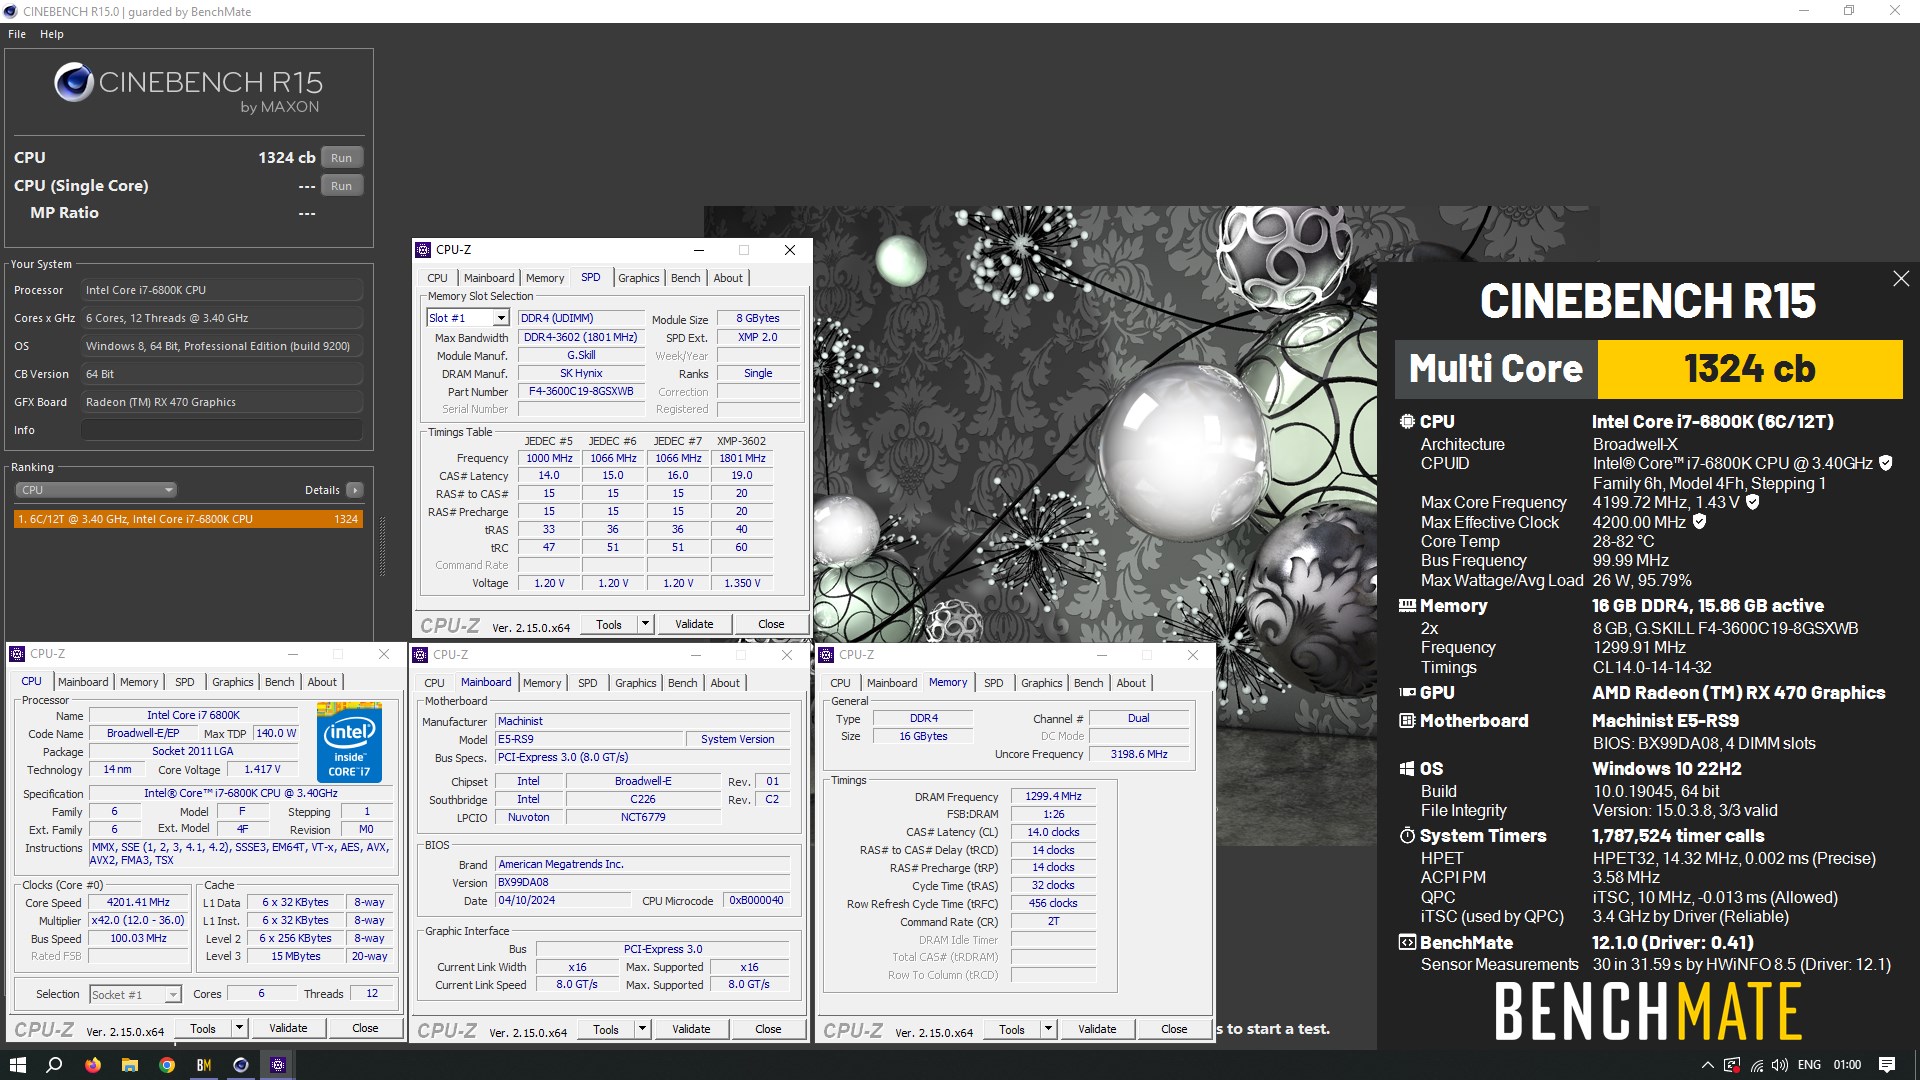Click Core Speed 4201.41 MHz value
Viewport: 1920px width, 1080px height.
point(138,902)
